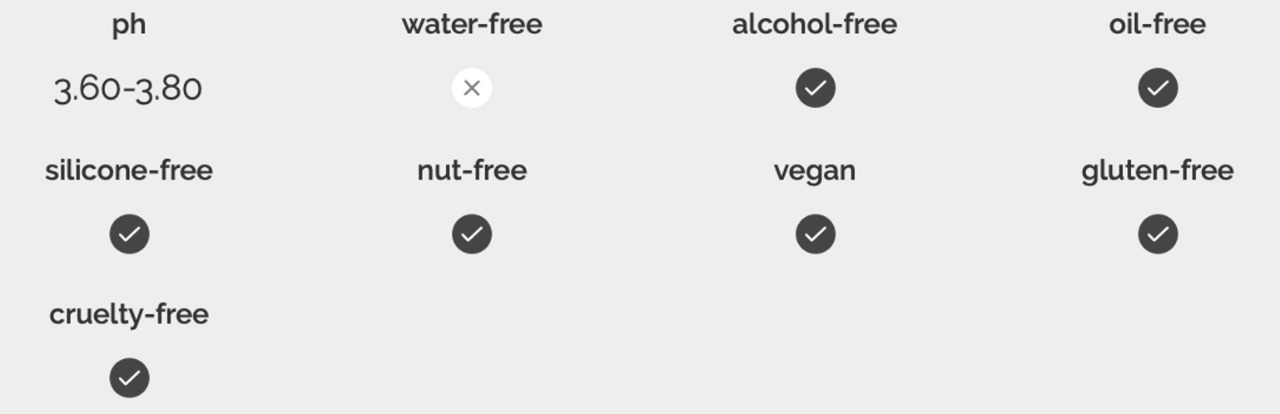Select the "silicone-free" label text

click(129, 171)
